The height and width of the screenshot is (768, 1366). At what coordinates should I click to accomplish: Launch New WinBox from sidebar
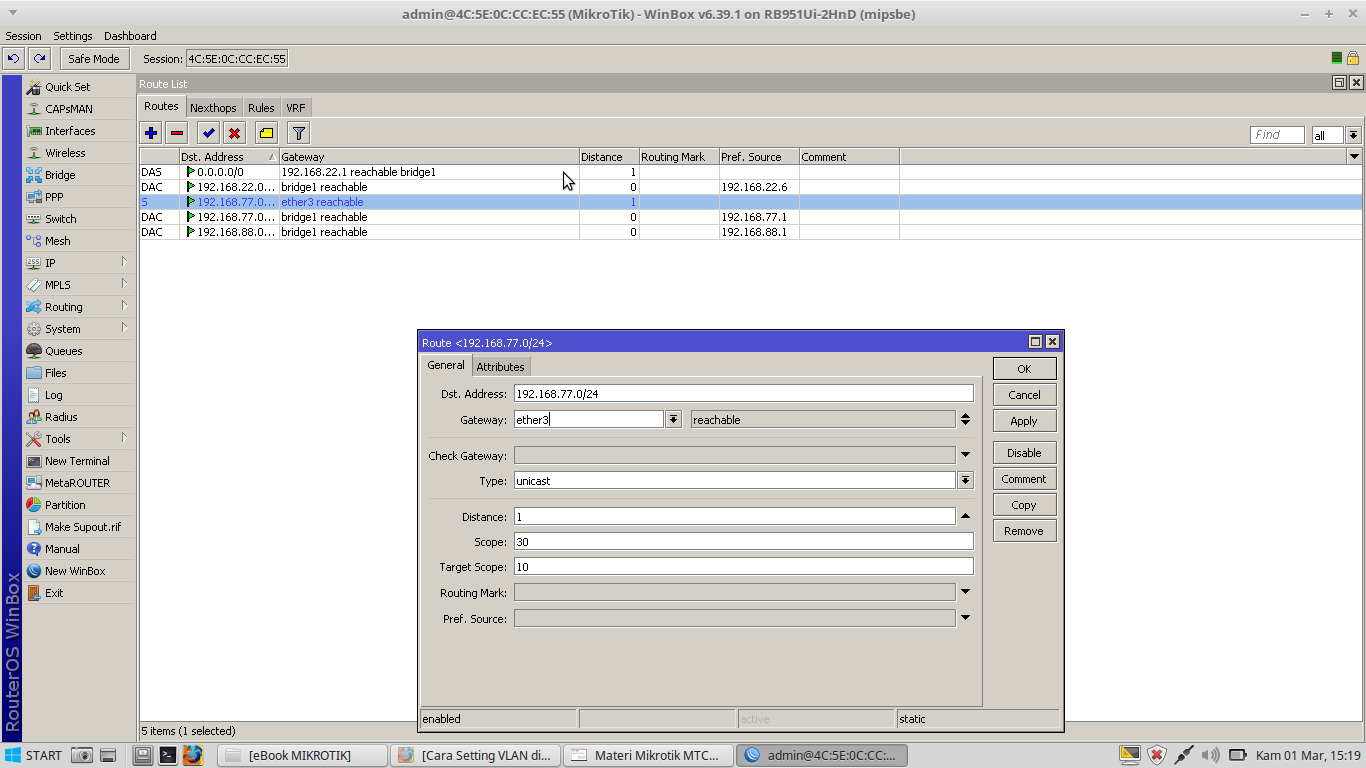pos(79,571)
